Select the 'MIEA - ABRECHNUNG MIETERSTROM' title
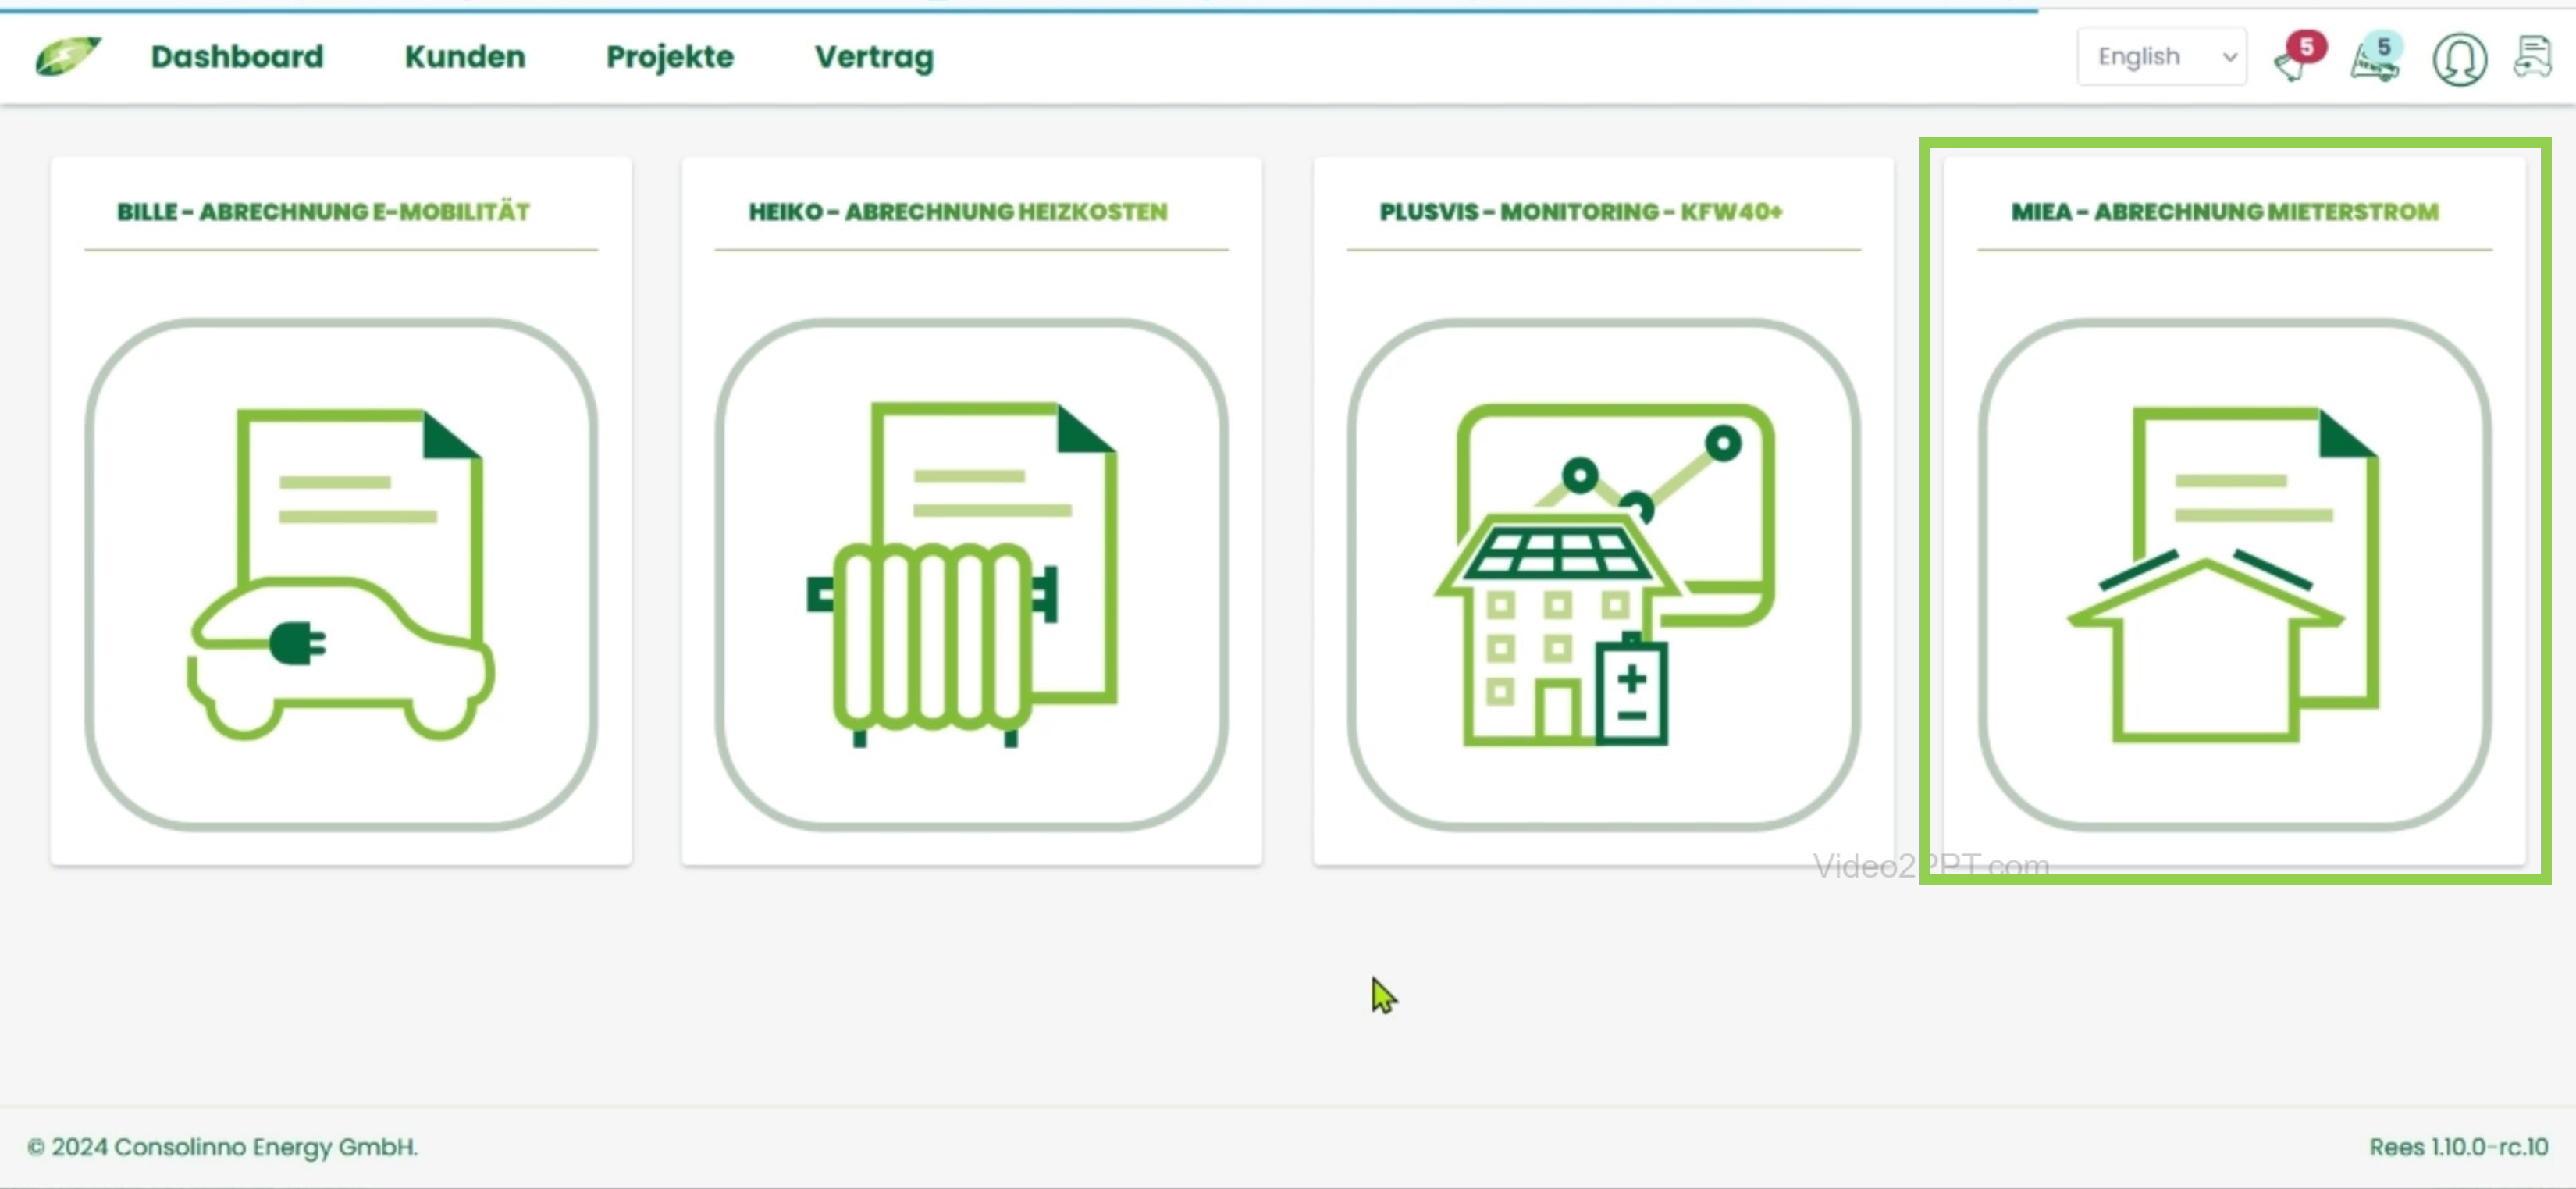2576x1189 pixels. coord(2225,212)
